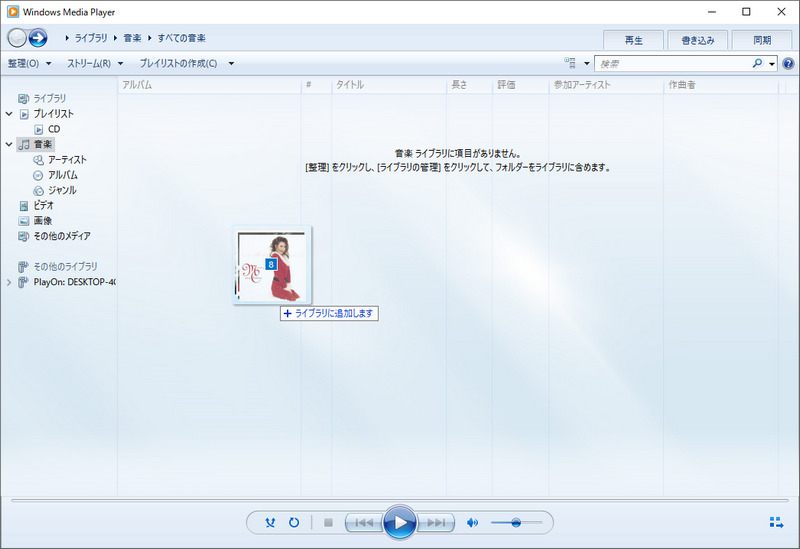Click the search magnifier icon

[x=757, y=63]
